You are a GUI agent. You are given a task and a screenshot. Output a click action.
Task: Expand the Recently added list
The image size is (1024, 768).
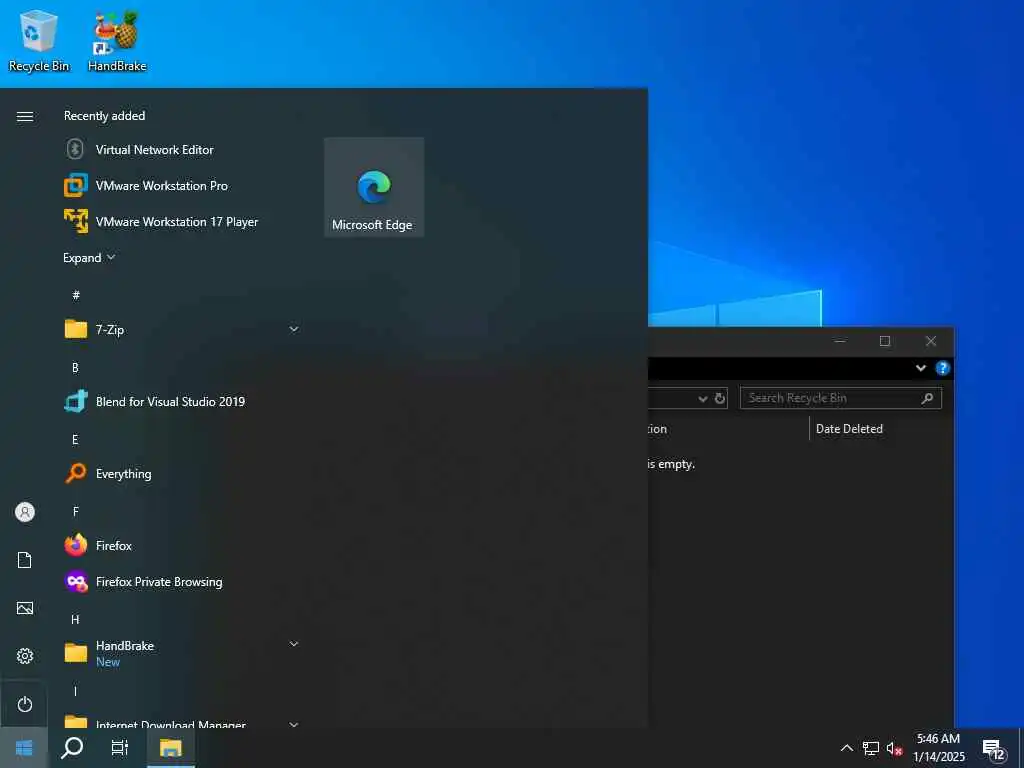(89, 258)
